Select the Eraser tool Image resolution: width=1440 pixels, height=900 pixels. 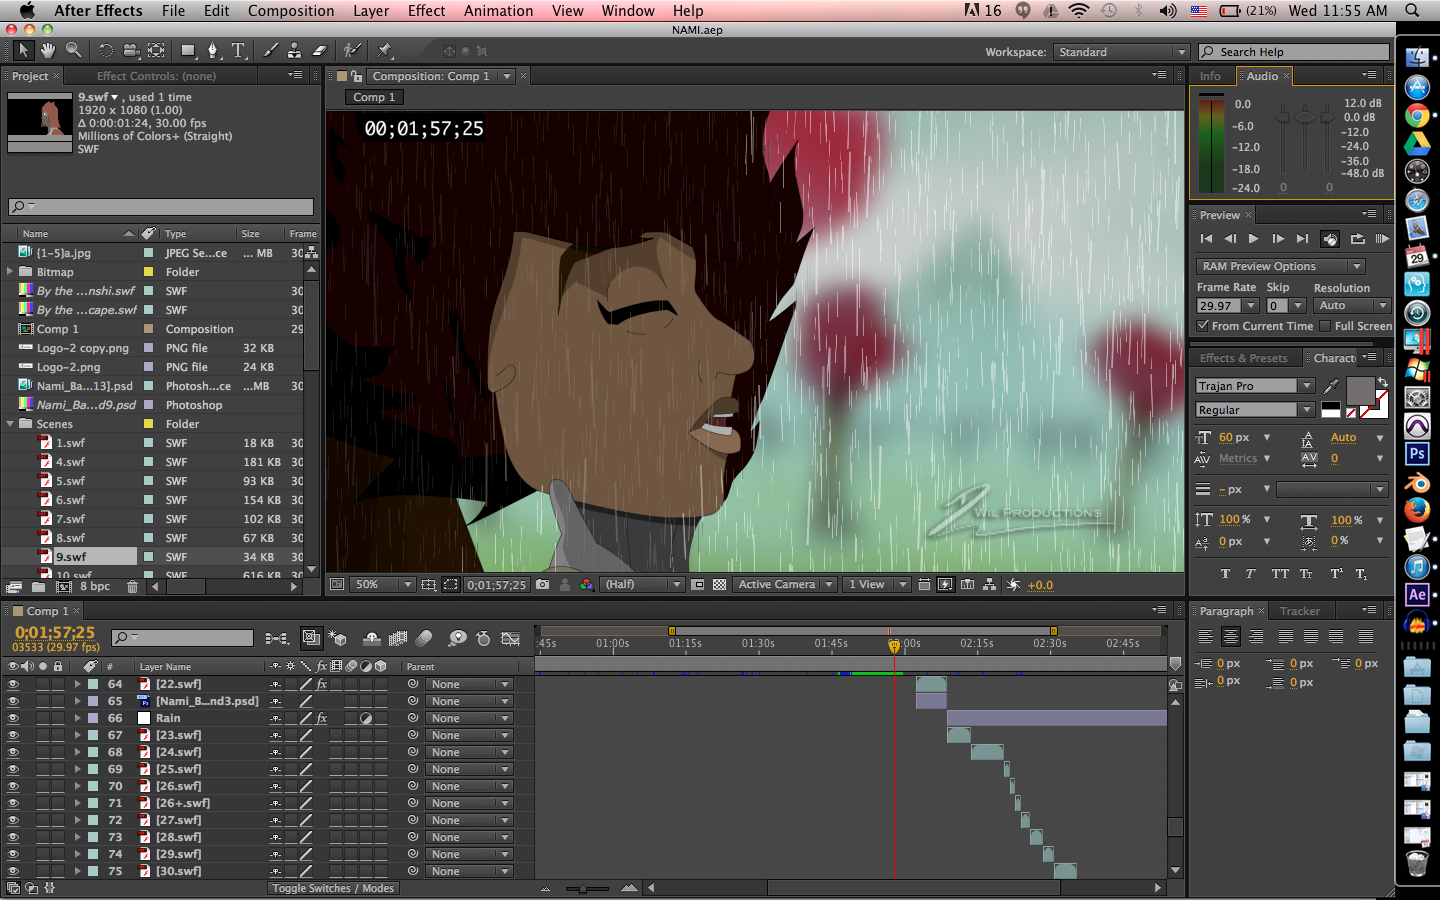point(320,50)
